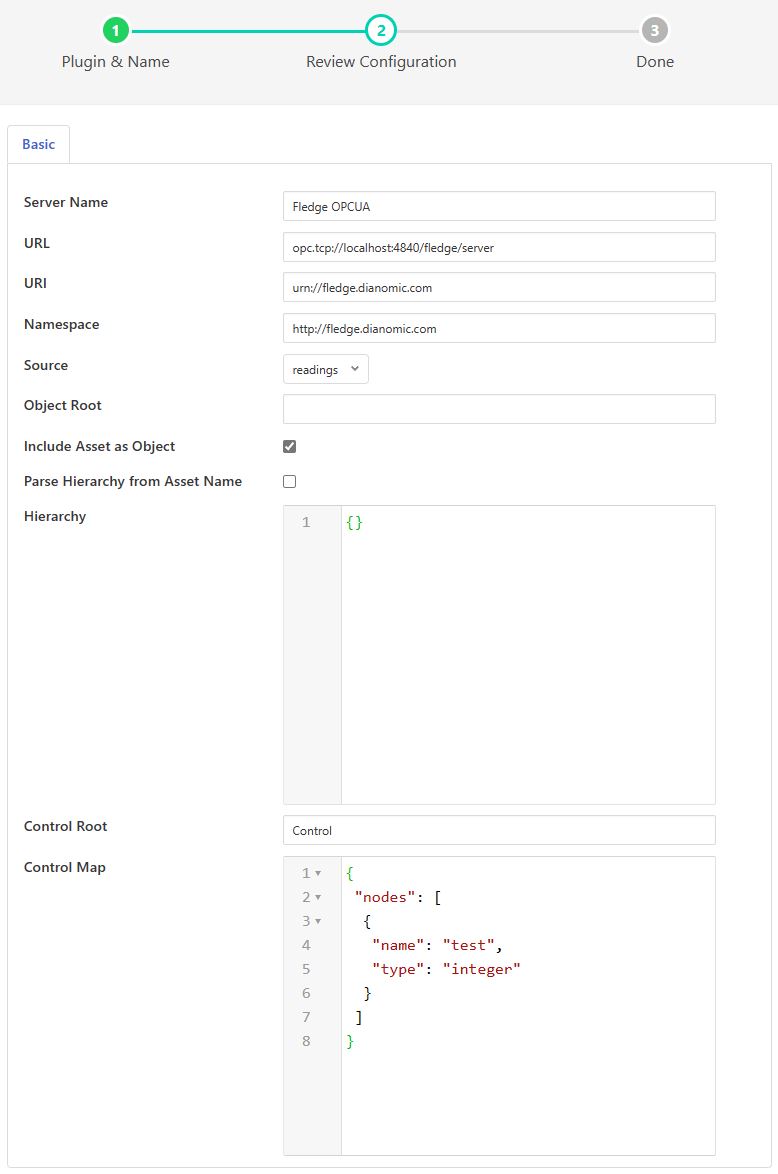
Task: Collapse the nodes array on line 2
Action: [x=318, y=897]
